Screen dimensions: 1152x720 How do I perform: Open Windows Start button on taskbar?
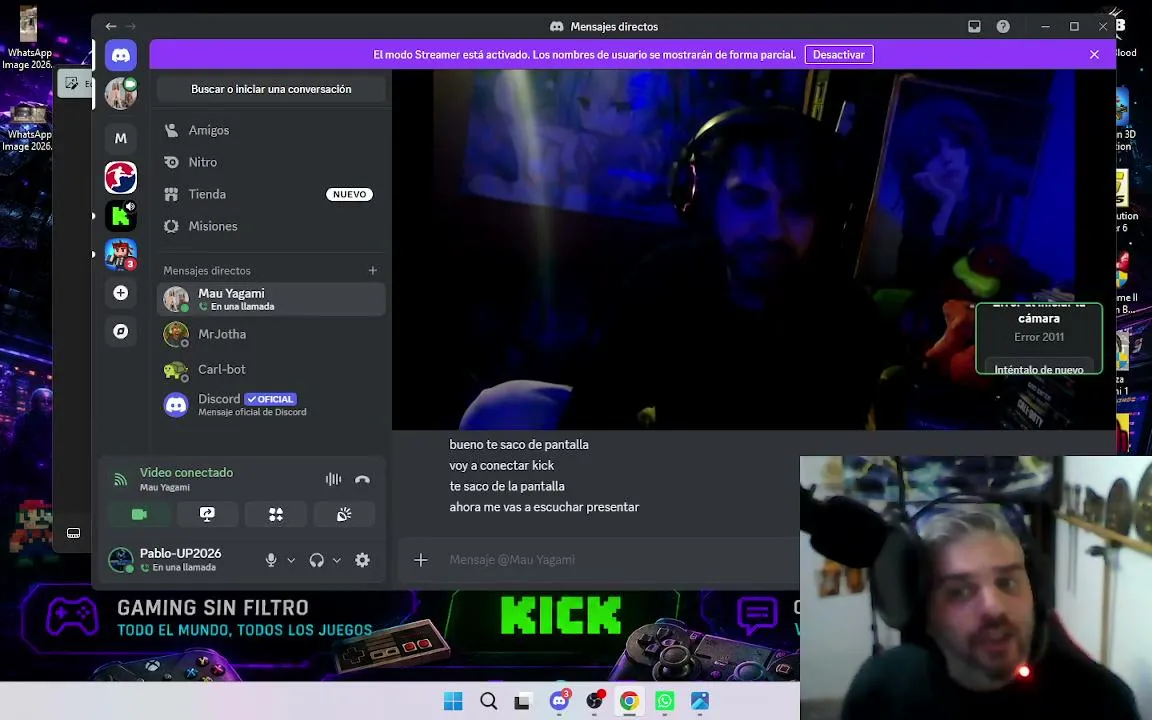click(453, 701)
